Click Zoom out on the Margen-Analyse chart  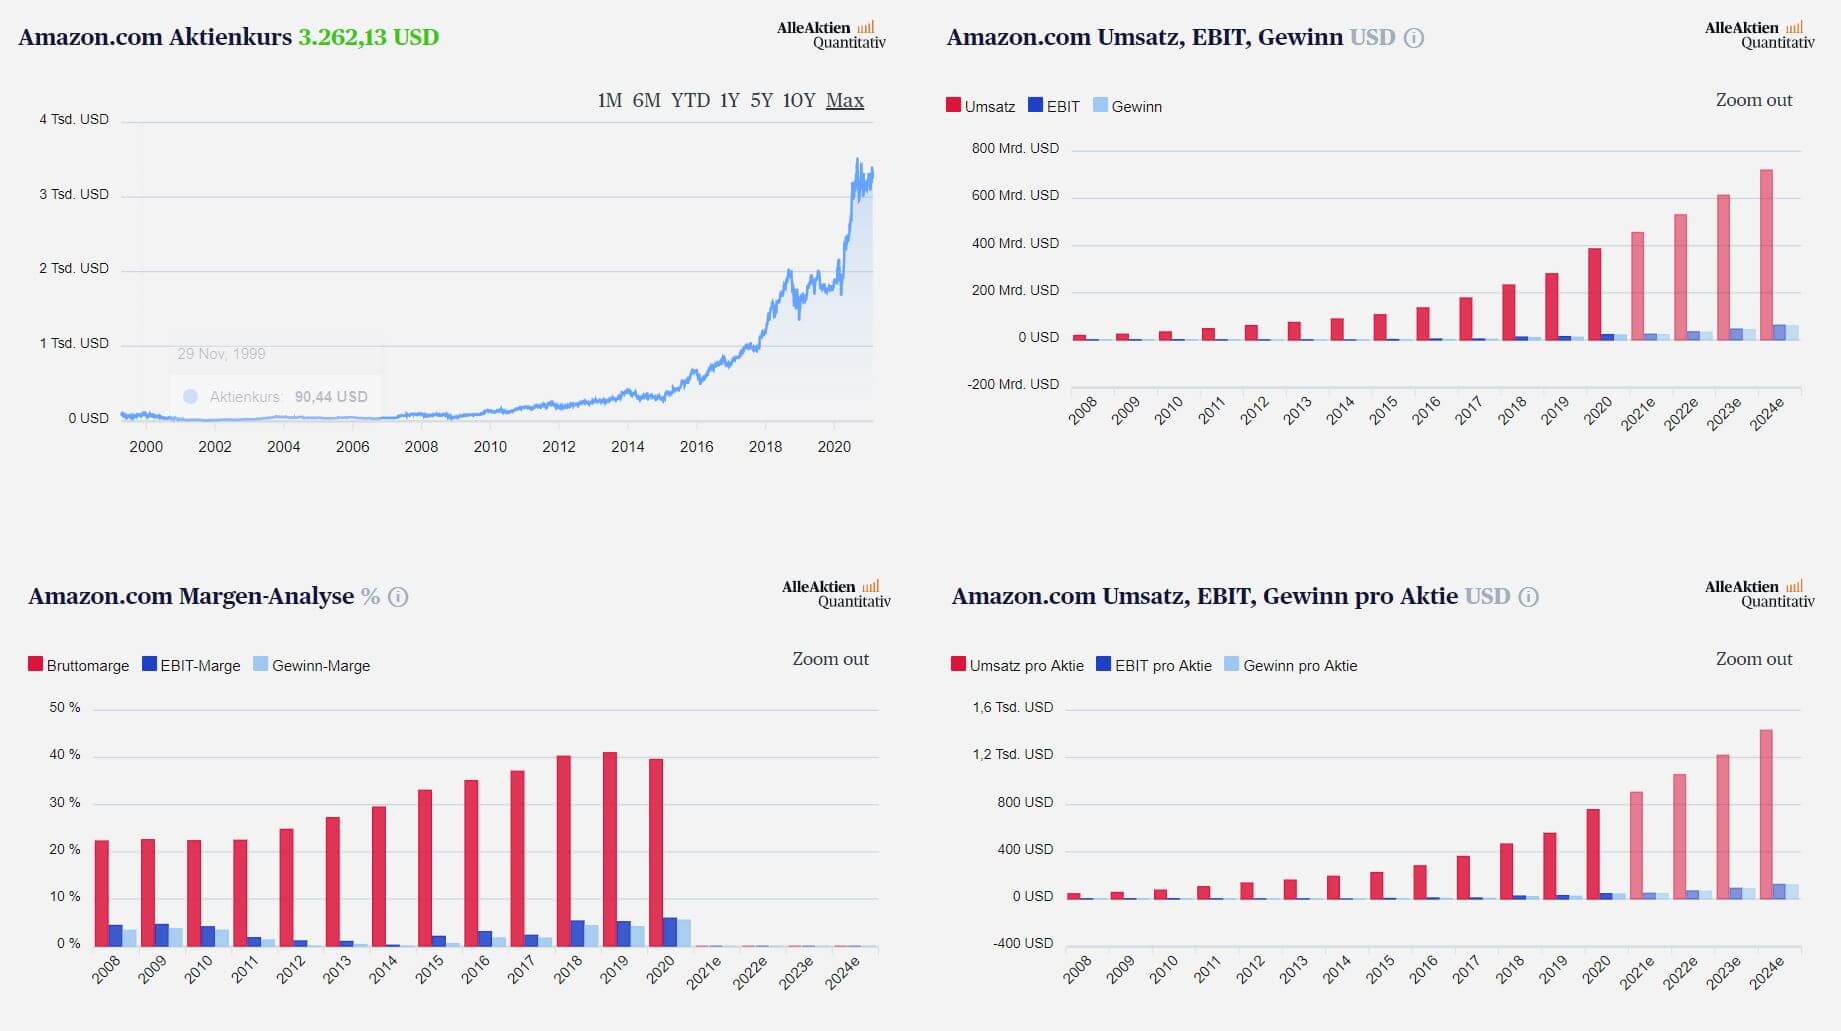pyautogui.click(x=831, y=659)
